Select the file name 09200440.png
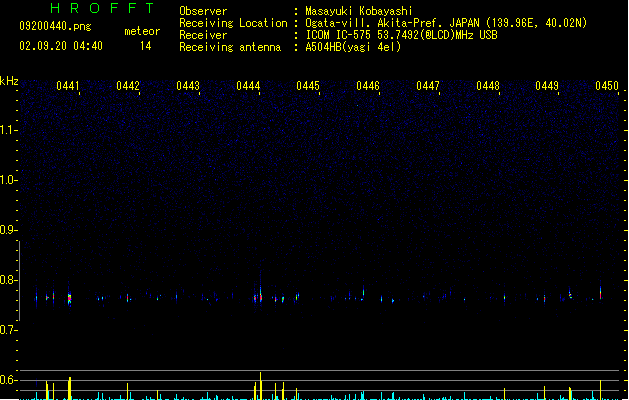The image size is (629, 400). click(55, 26)
